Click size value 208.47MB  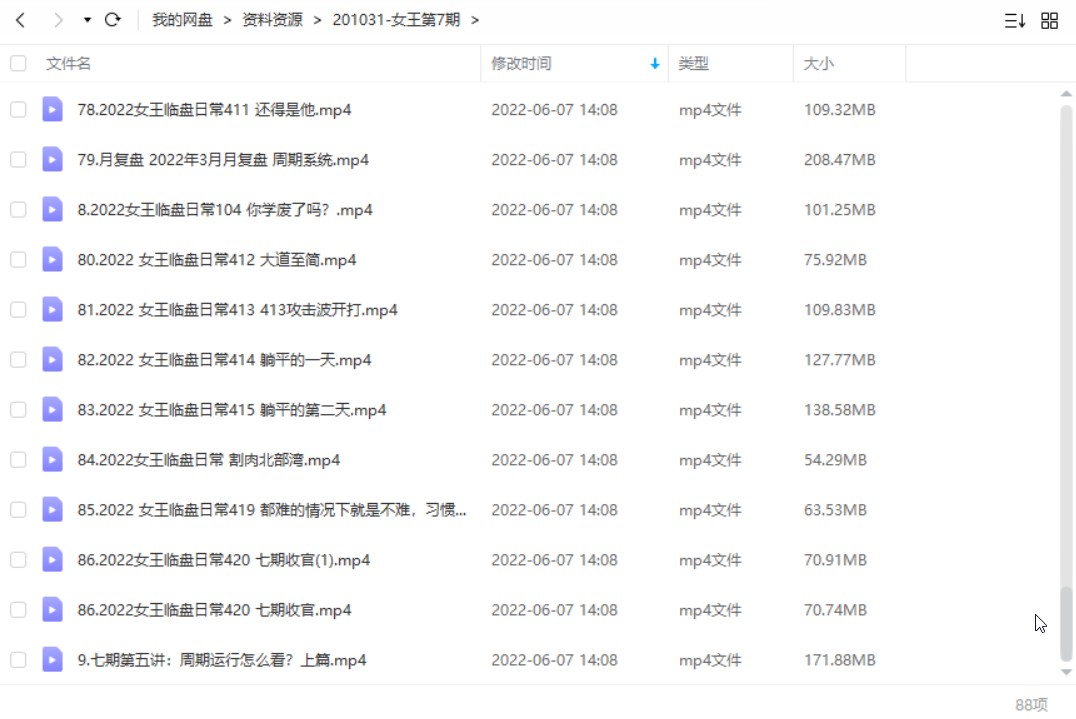click(839, 160)
